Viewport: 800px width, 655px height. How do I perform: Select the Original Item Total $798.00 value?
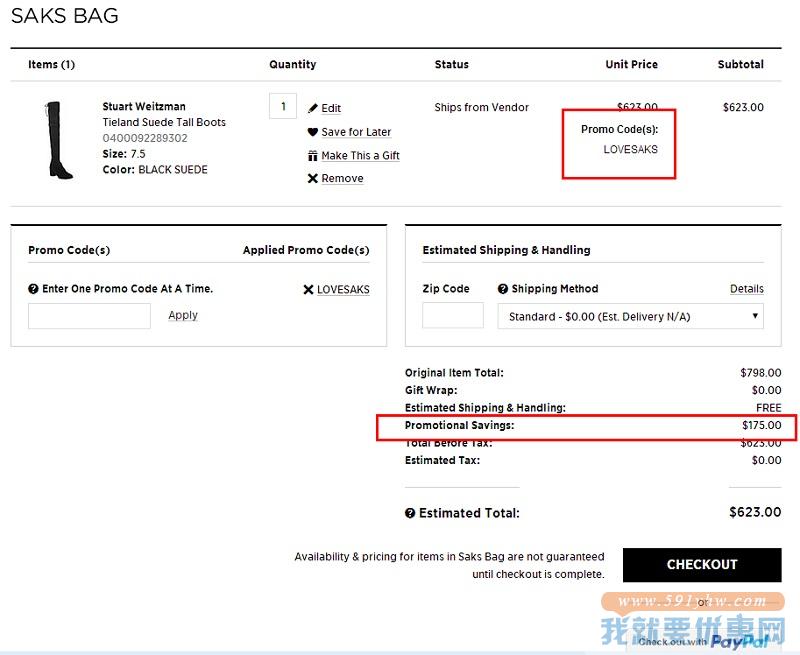pos(761,373)
